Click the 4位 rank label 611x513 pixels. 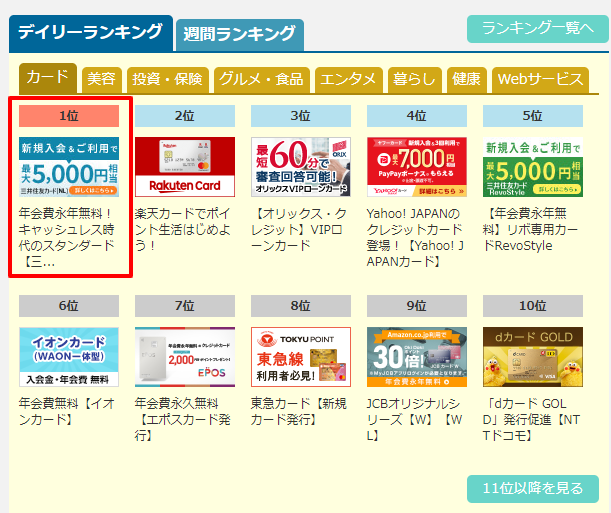pyautogui.click(x=417, y=116)
